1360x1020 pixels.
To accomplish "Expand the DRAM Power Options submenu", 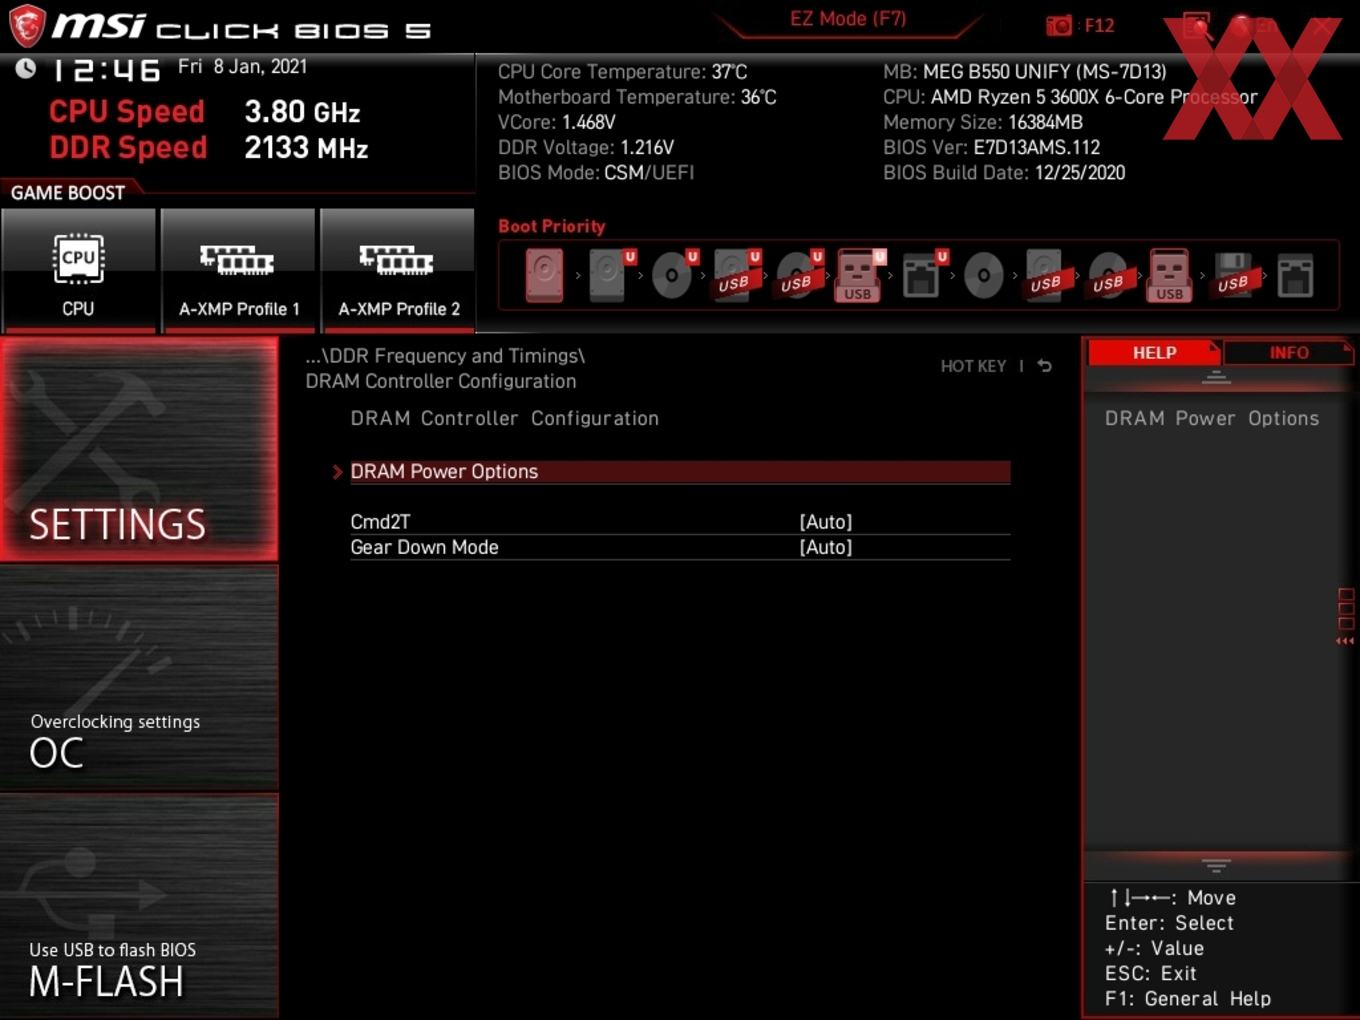I will pyautogui.click(x=680, y=472).
